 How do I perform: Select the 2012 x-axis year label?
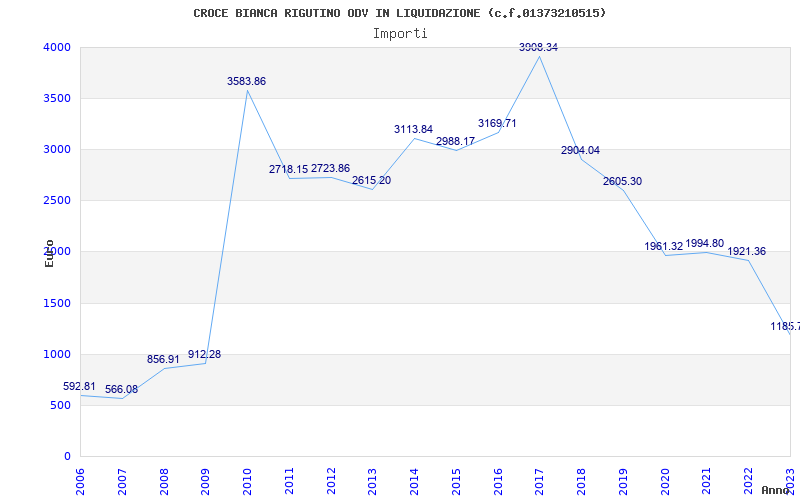pos(331,482)
